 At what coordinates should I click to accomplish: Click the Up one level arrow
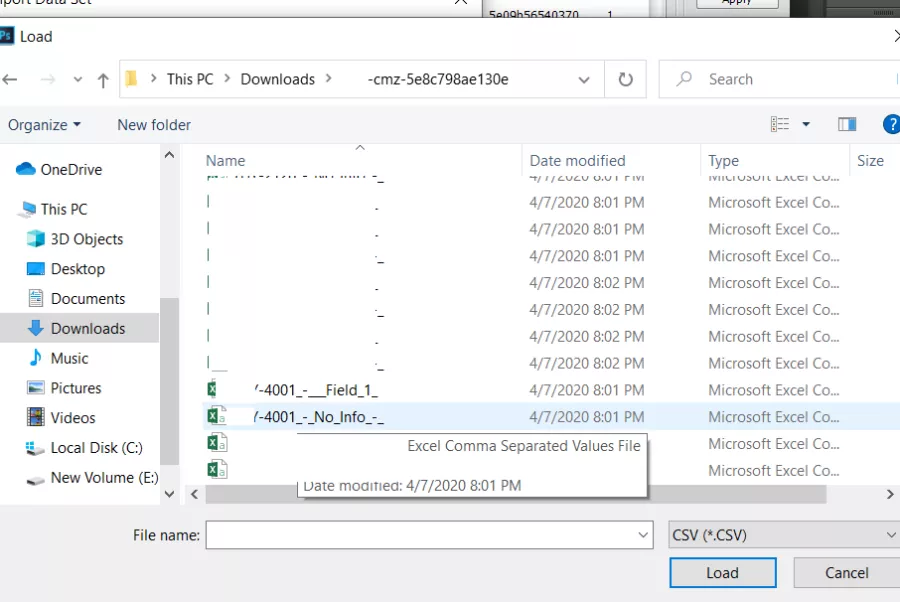103,80
